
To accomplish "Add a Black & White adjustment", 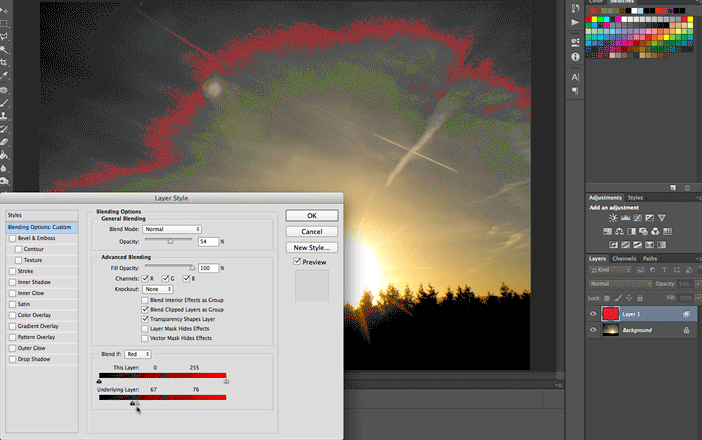I will click(x=631, y=231).
